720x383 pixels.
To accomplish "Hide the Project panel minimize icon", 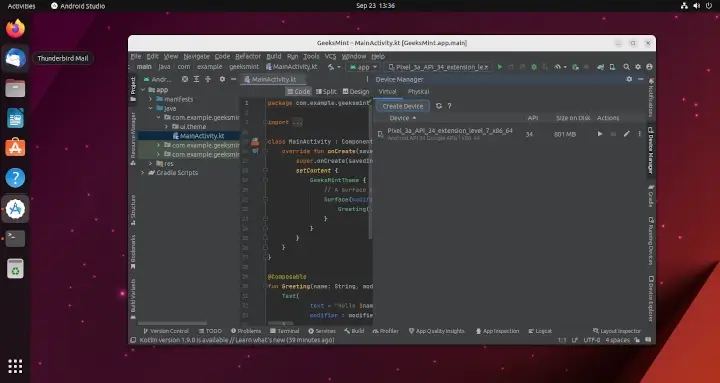I will click(233, 79).
